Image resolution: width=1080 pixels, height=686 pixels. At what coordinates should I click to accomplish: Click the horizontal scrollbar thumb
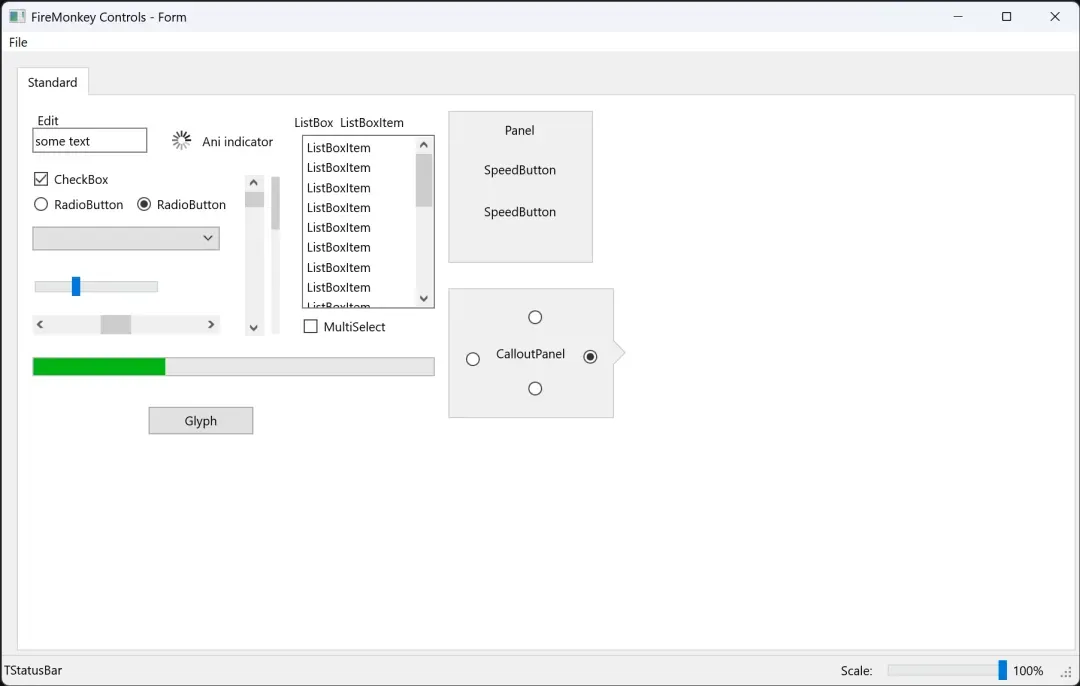pyautogui.click(x=116, y=324)
